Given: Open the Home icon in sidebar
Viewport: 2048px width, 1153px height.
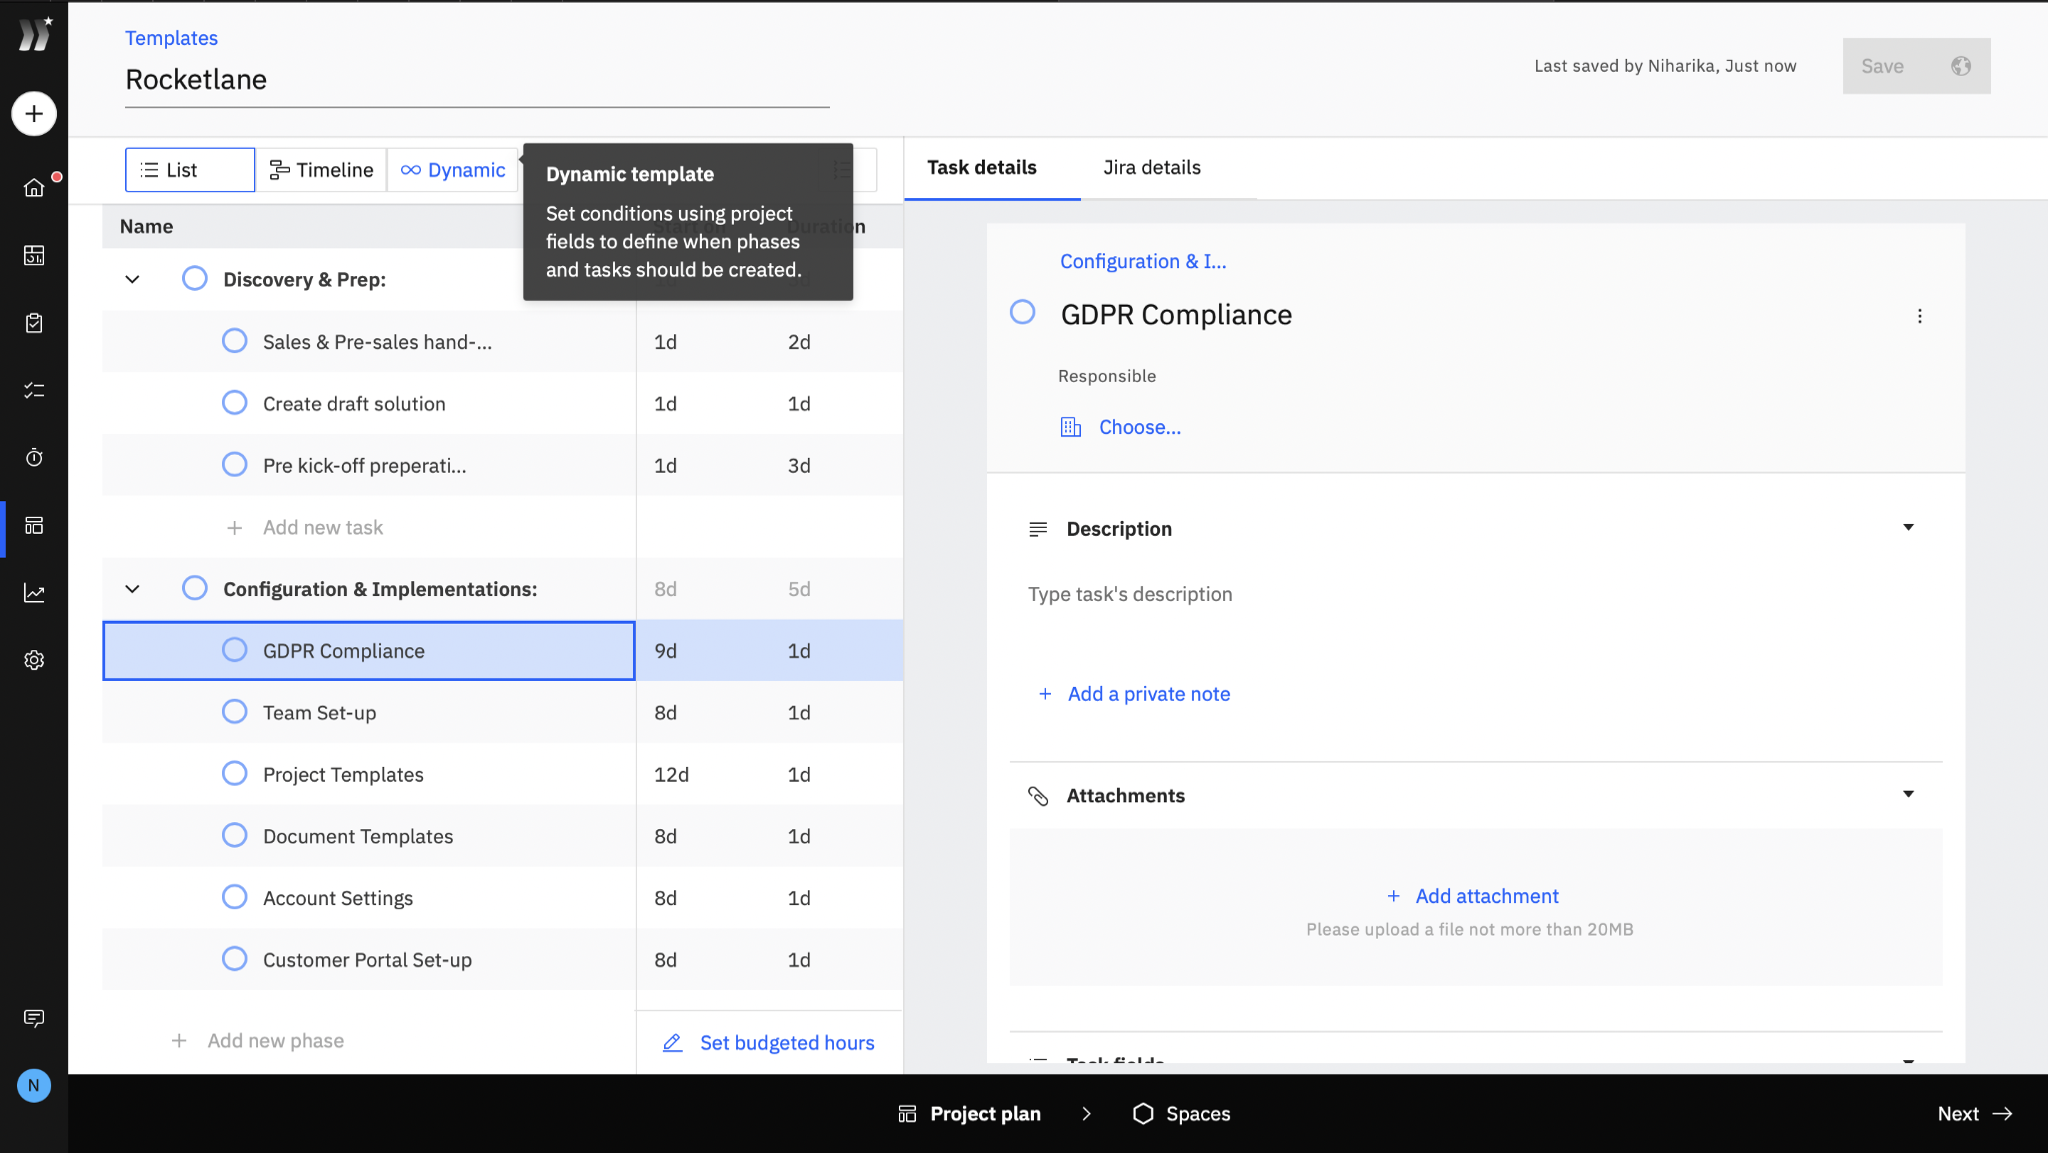Looking at the screenshot, I should 34,188.
